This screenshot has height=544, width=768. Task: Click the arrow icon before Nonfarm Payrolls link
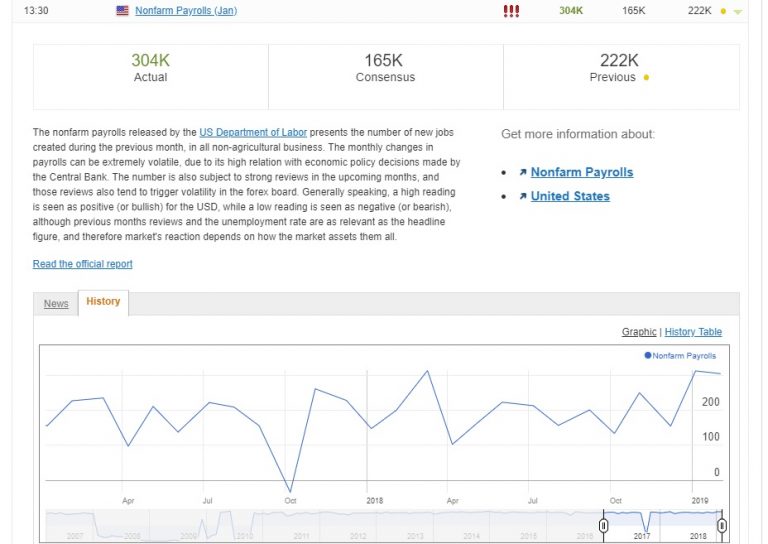tap(522, 173)
